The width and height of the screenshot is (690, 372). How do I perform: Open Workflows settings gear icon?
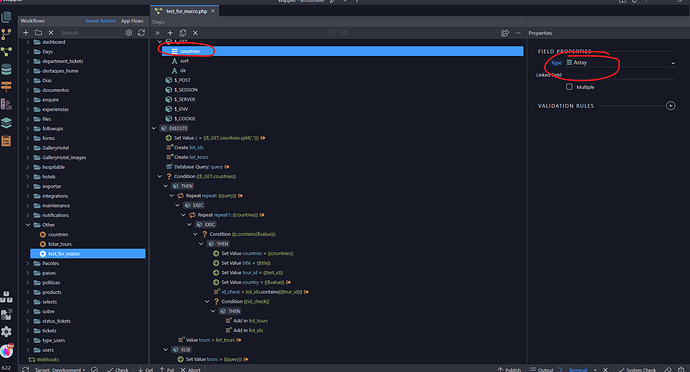[x=128, y=33]
